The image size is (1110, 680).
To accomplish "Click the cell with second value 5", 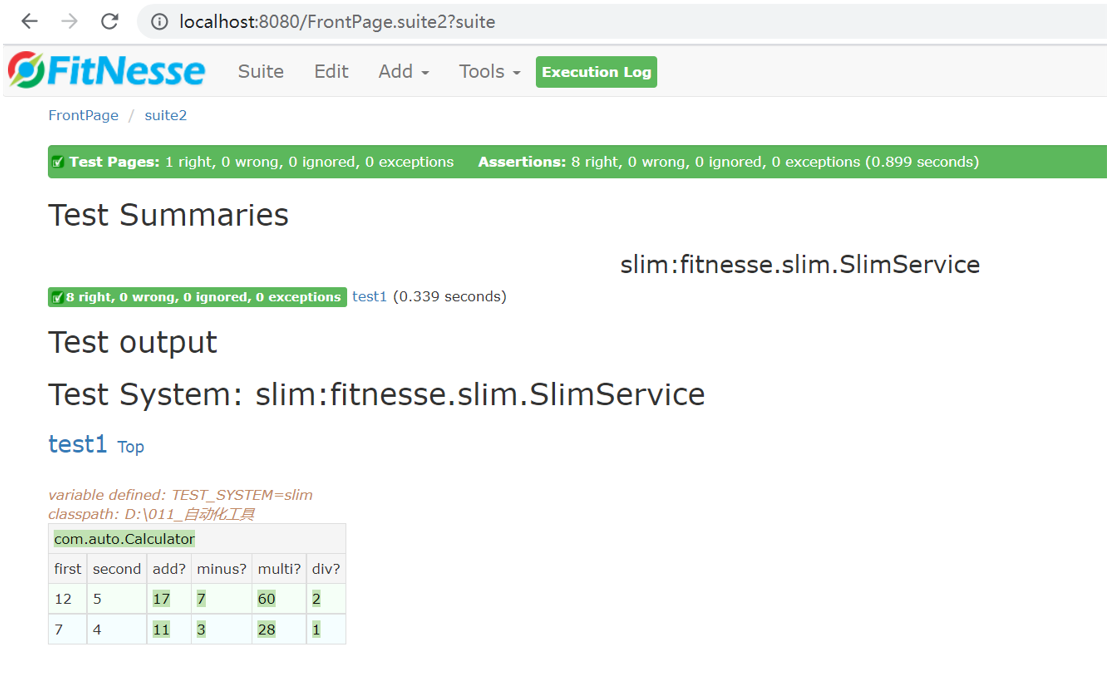I will (x=117, y=599).
